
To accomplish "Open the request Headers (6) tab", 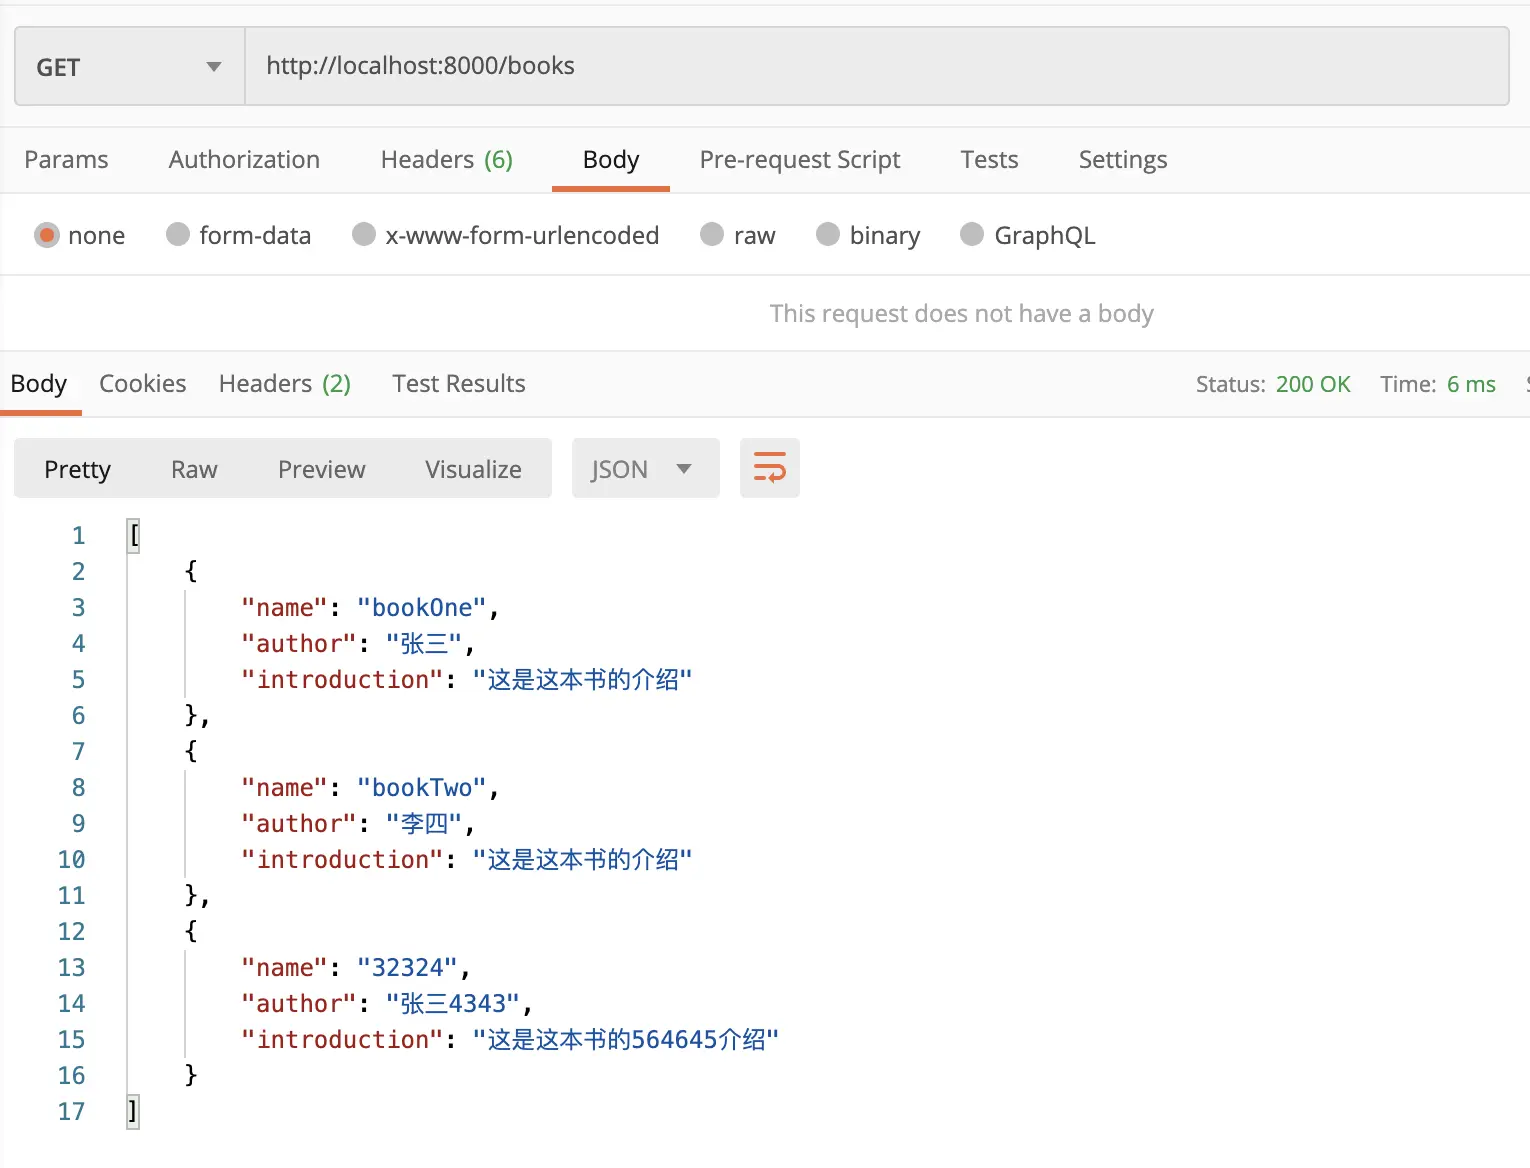I will click(446, 160).
